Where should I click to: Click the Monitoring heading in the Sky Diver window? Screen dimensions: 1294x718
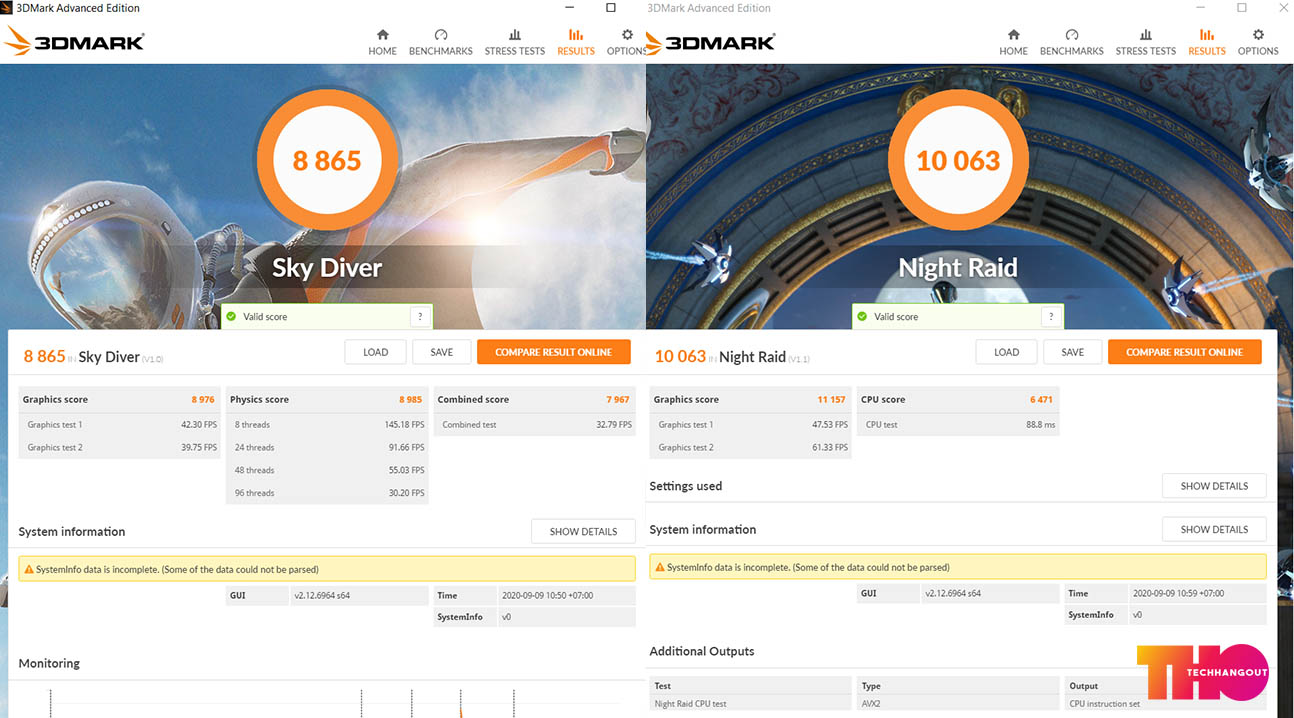pyautogui.click(x=49, y=663)
